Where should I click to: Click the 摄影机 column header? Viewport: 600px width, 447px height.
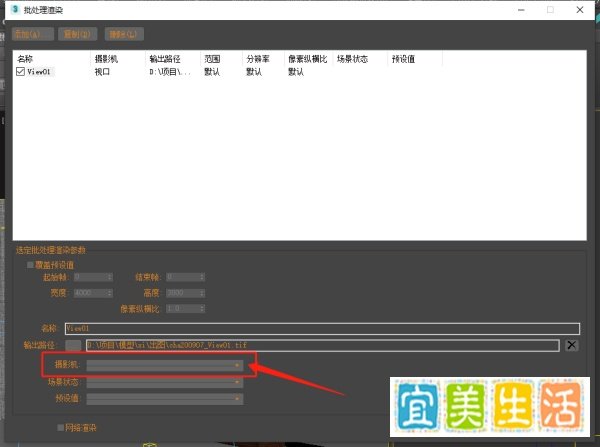(x=106, y=59)
